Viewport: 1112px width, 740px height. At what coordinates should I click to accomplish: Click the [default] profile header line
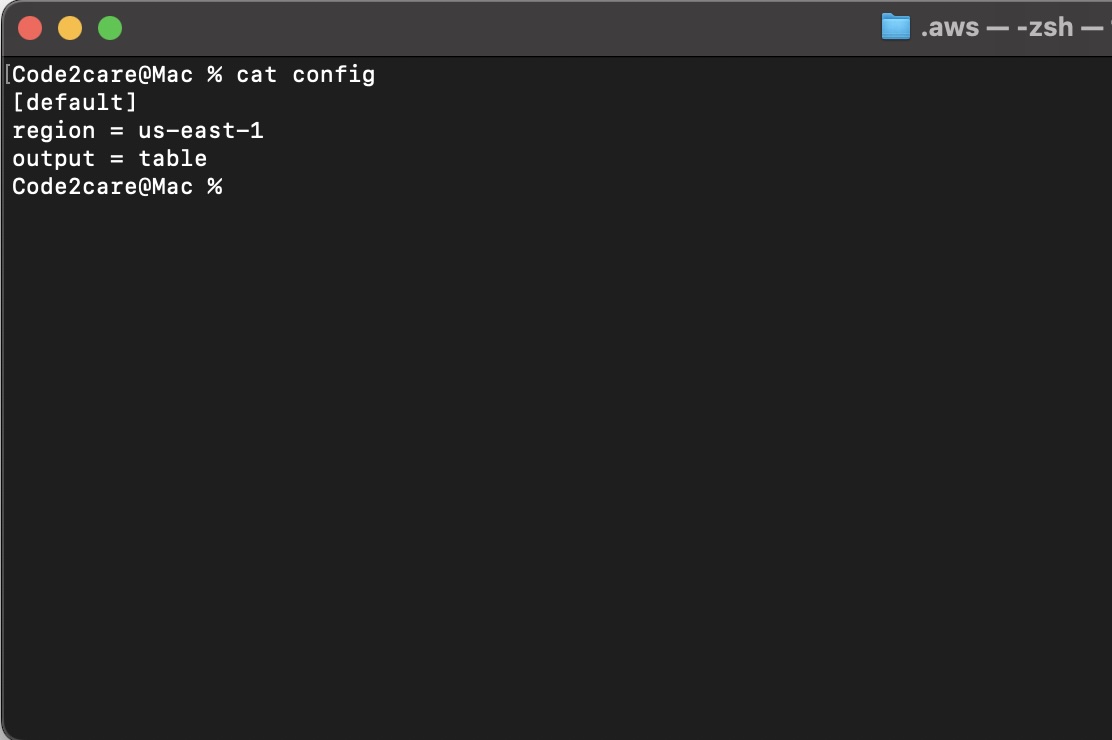tap(77, 102)
